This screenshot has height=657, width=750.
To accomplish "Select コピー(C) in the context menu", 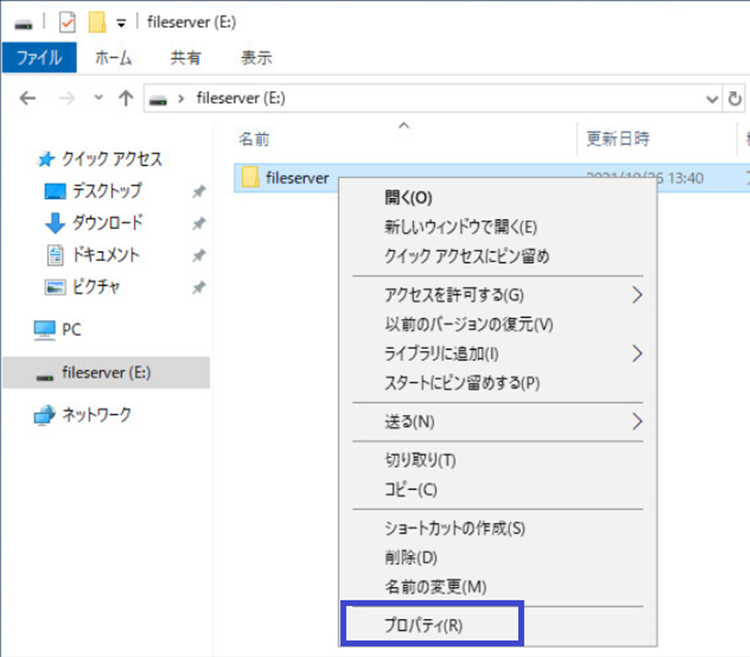I will [411, 489].
